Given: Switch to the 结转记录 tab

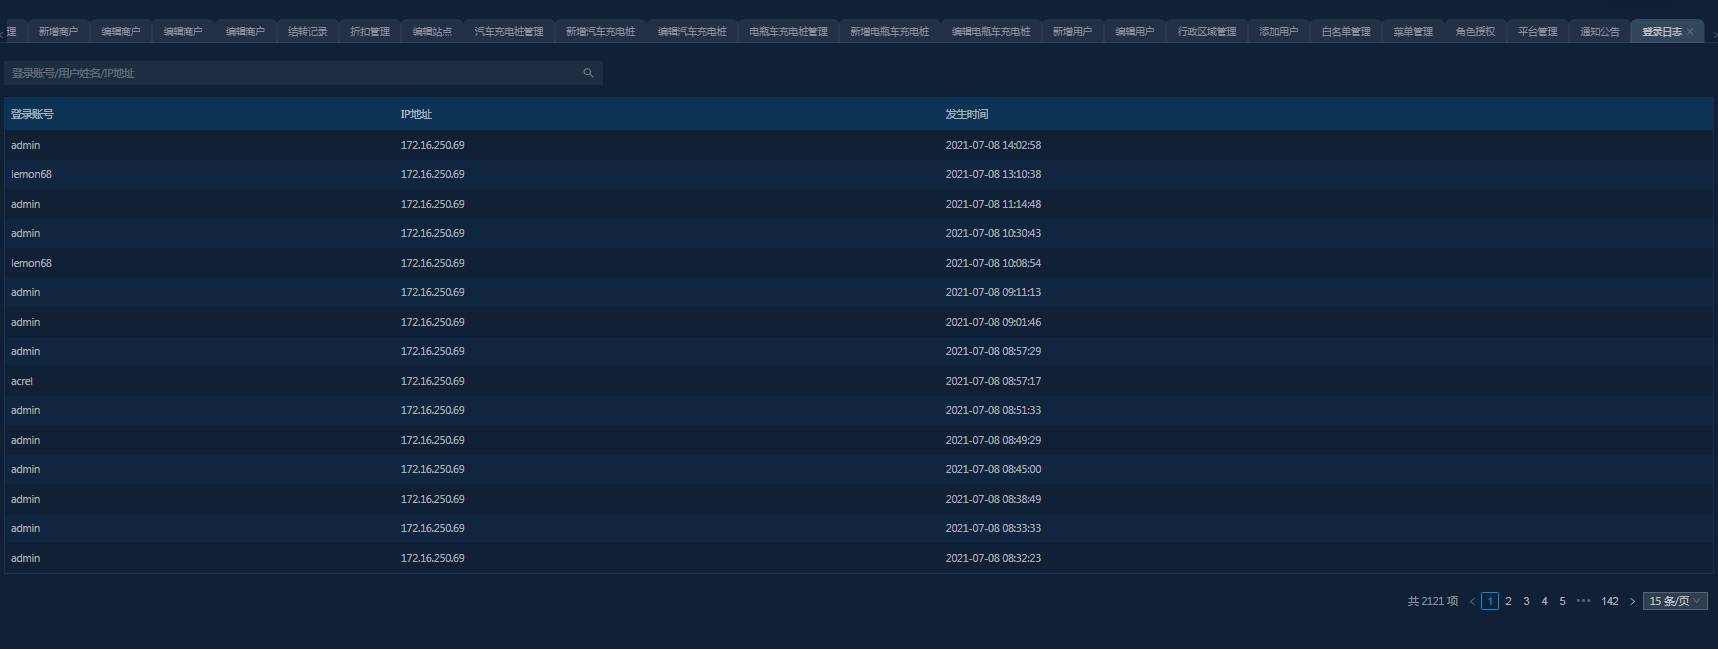Looking at the screenshot, I should pyautogui.click(x=307, y=32).
